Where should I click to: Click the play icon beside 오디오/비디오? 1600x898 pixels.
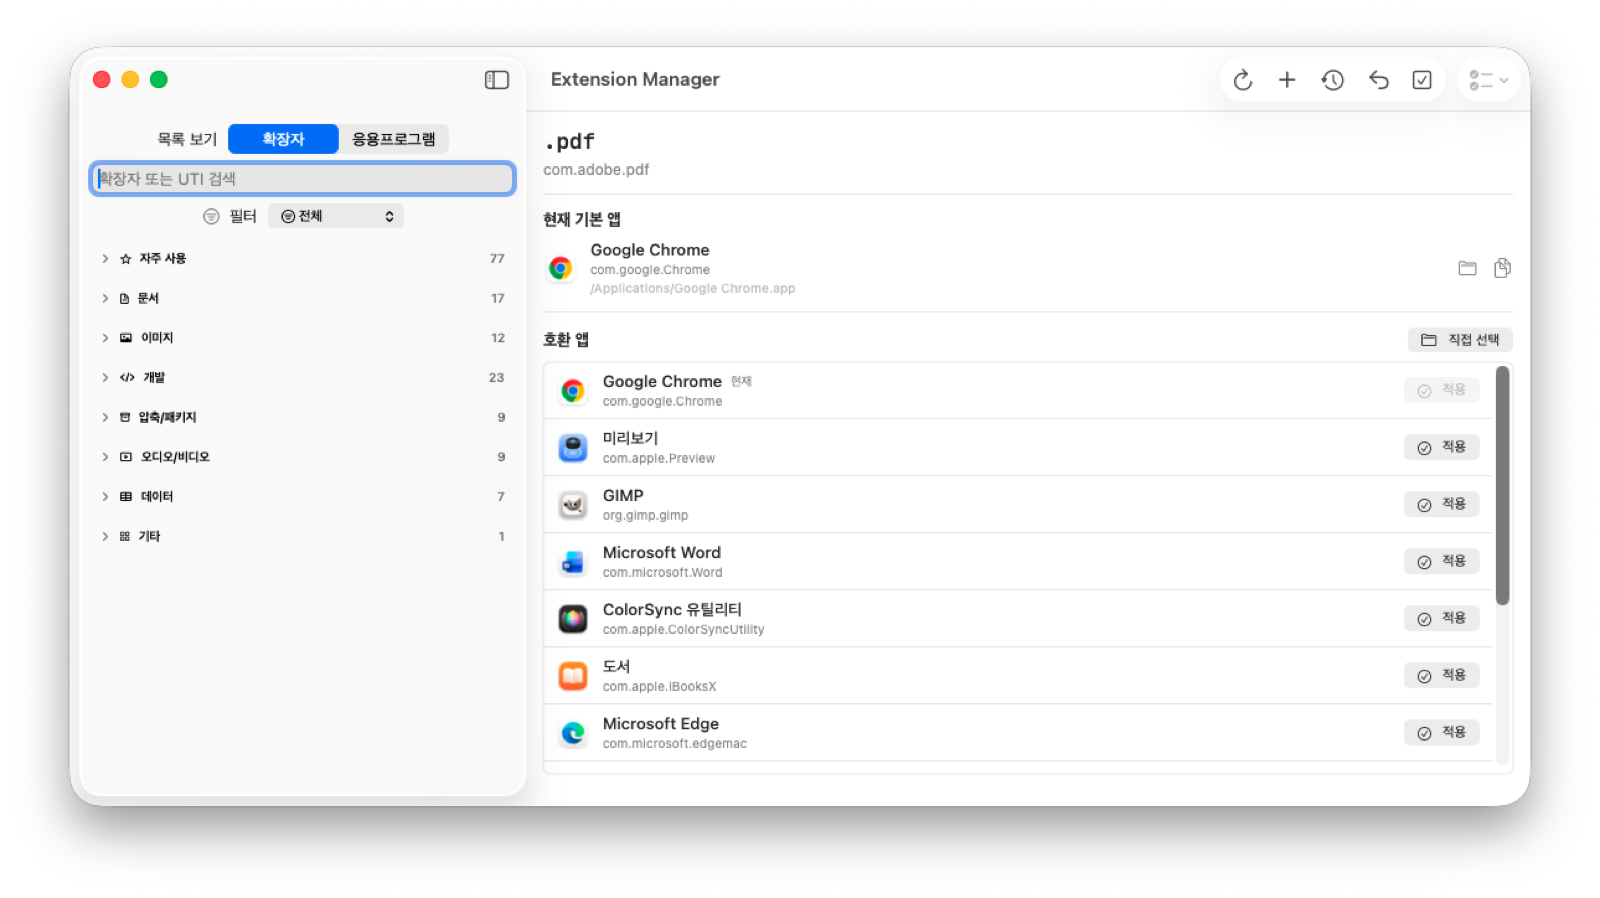pos(125,457)
